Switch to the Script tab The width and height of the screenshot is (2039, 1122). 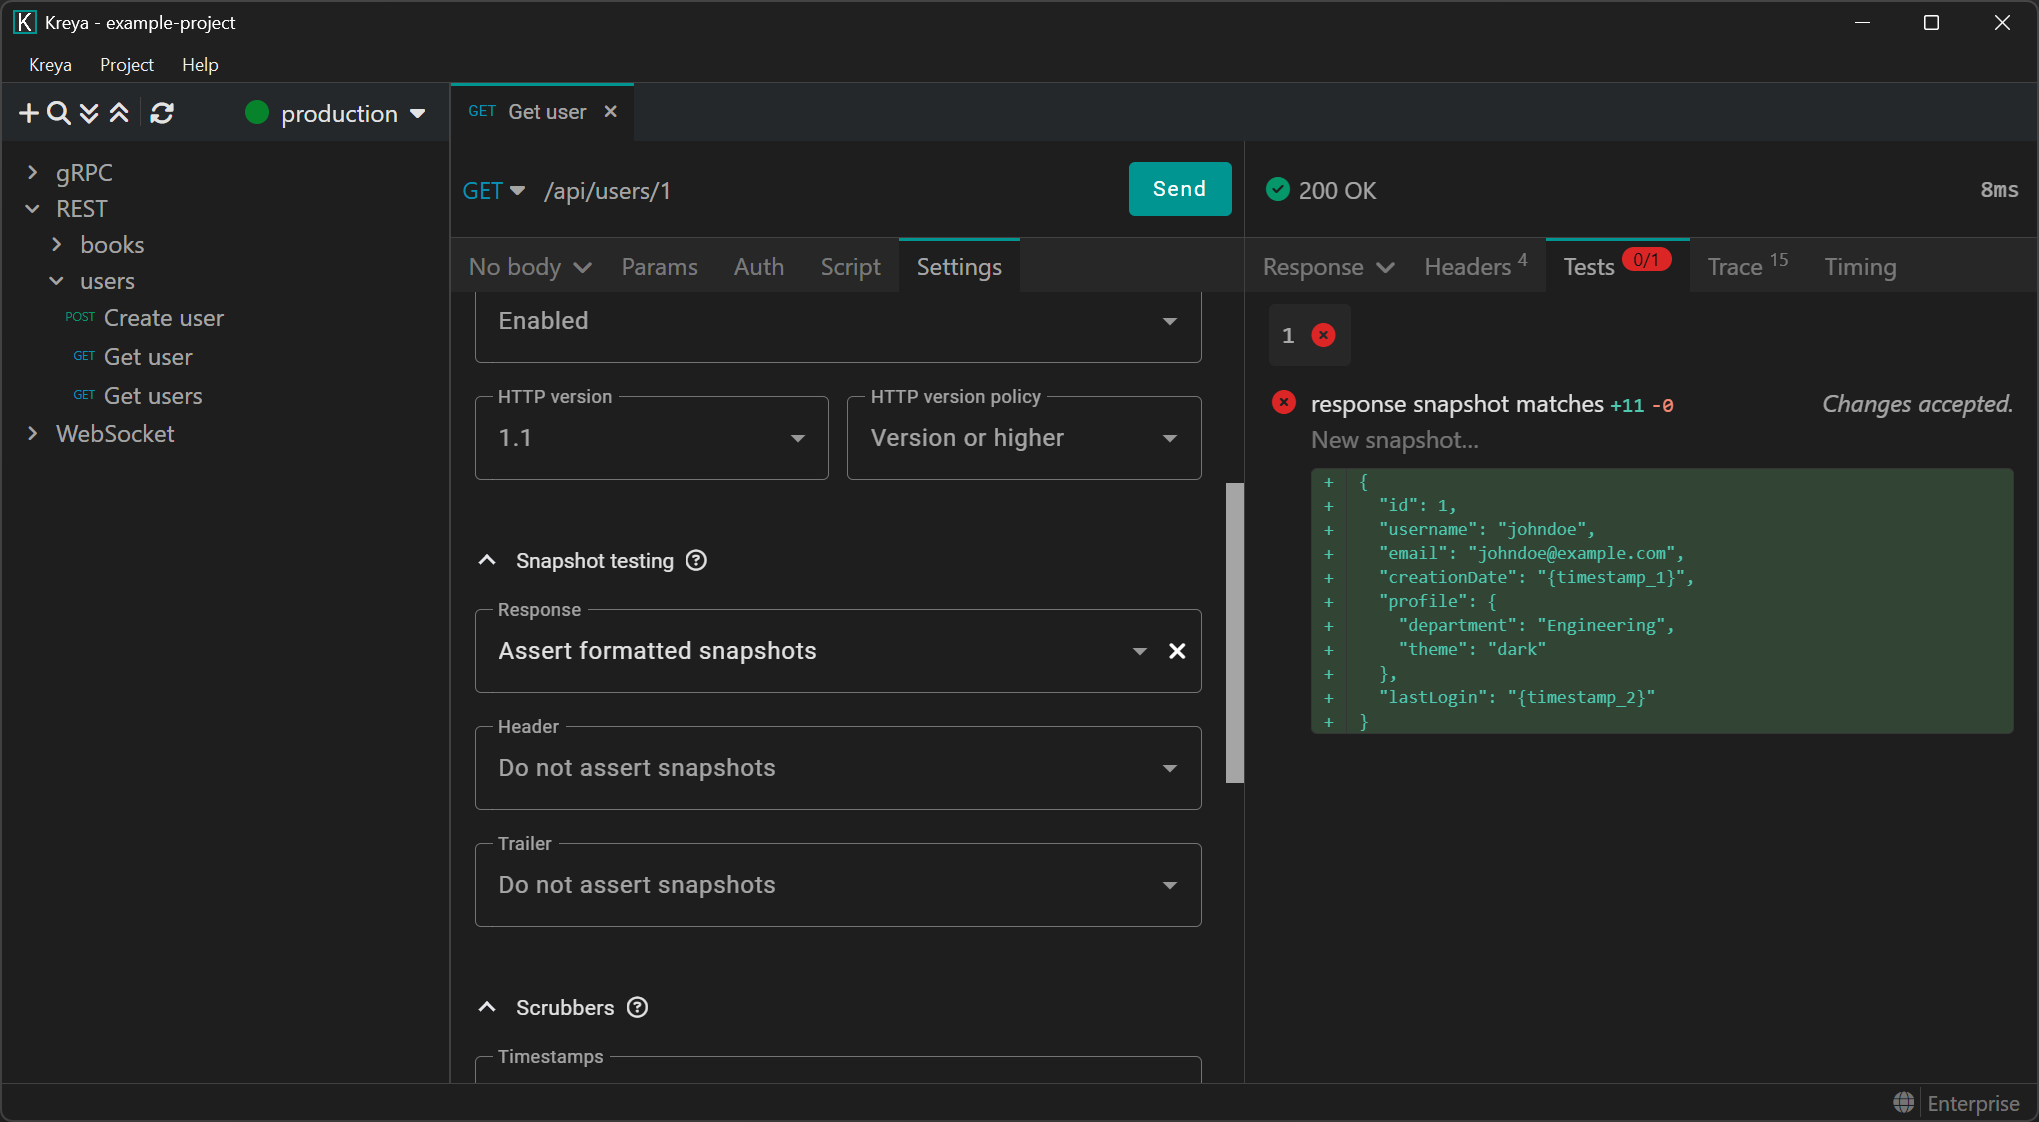pyautogui.click(x=850, y=267)
